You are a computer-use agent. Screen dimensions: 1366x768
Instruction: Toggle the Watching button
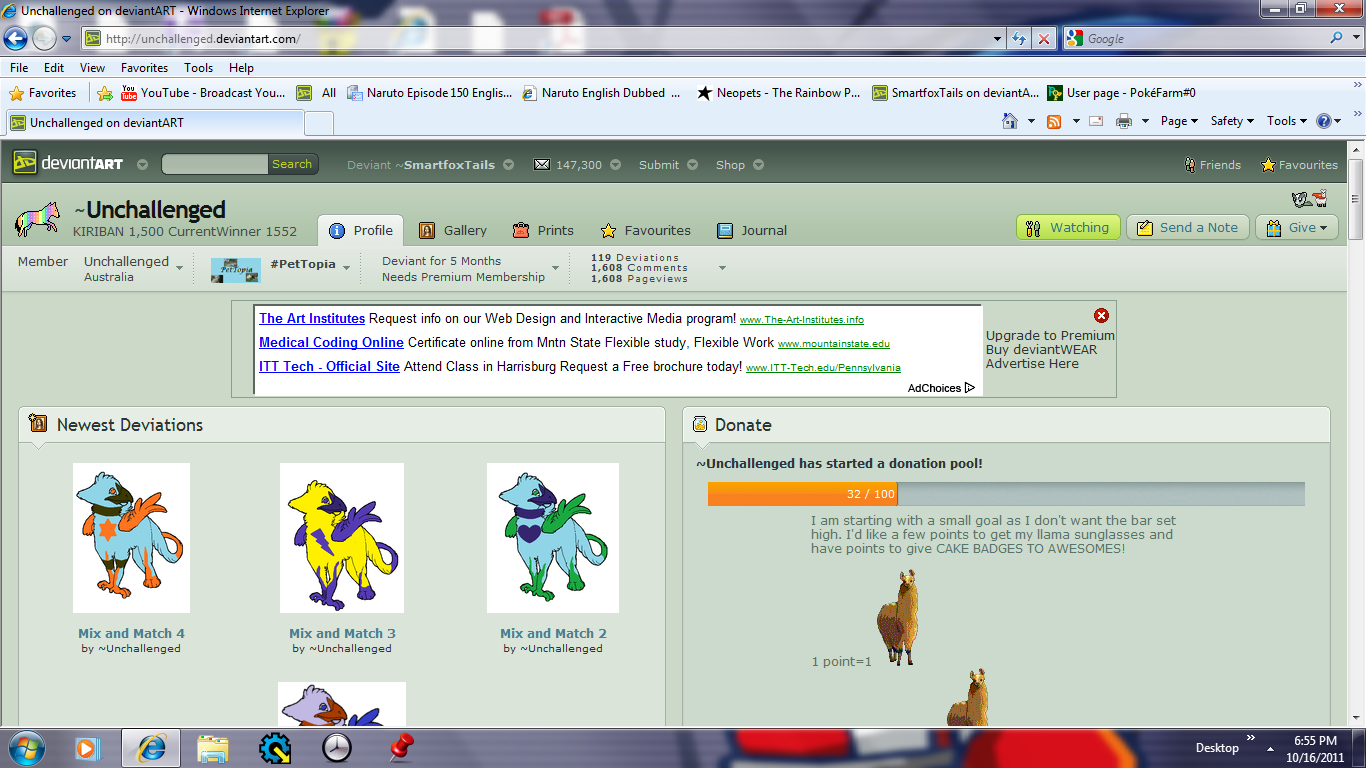(x=1068, y=227)
